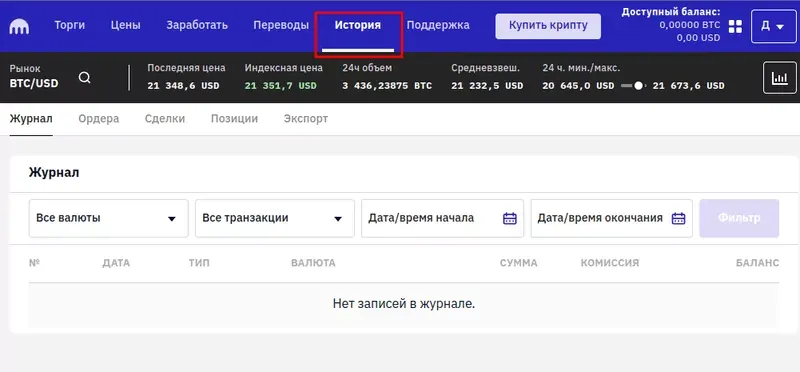Click the ВАЛЮТА column header

point(313,263)
